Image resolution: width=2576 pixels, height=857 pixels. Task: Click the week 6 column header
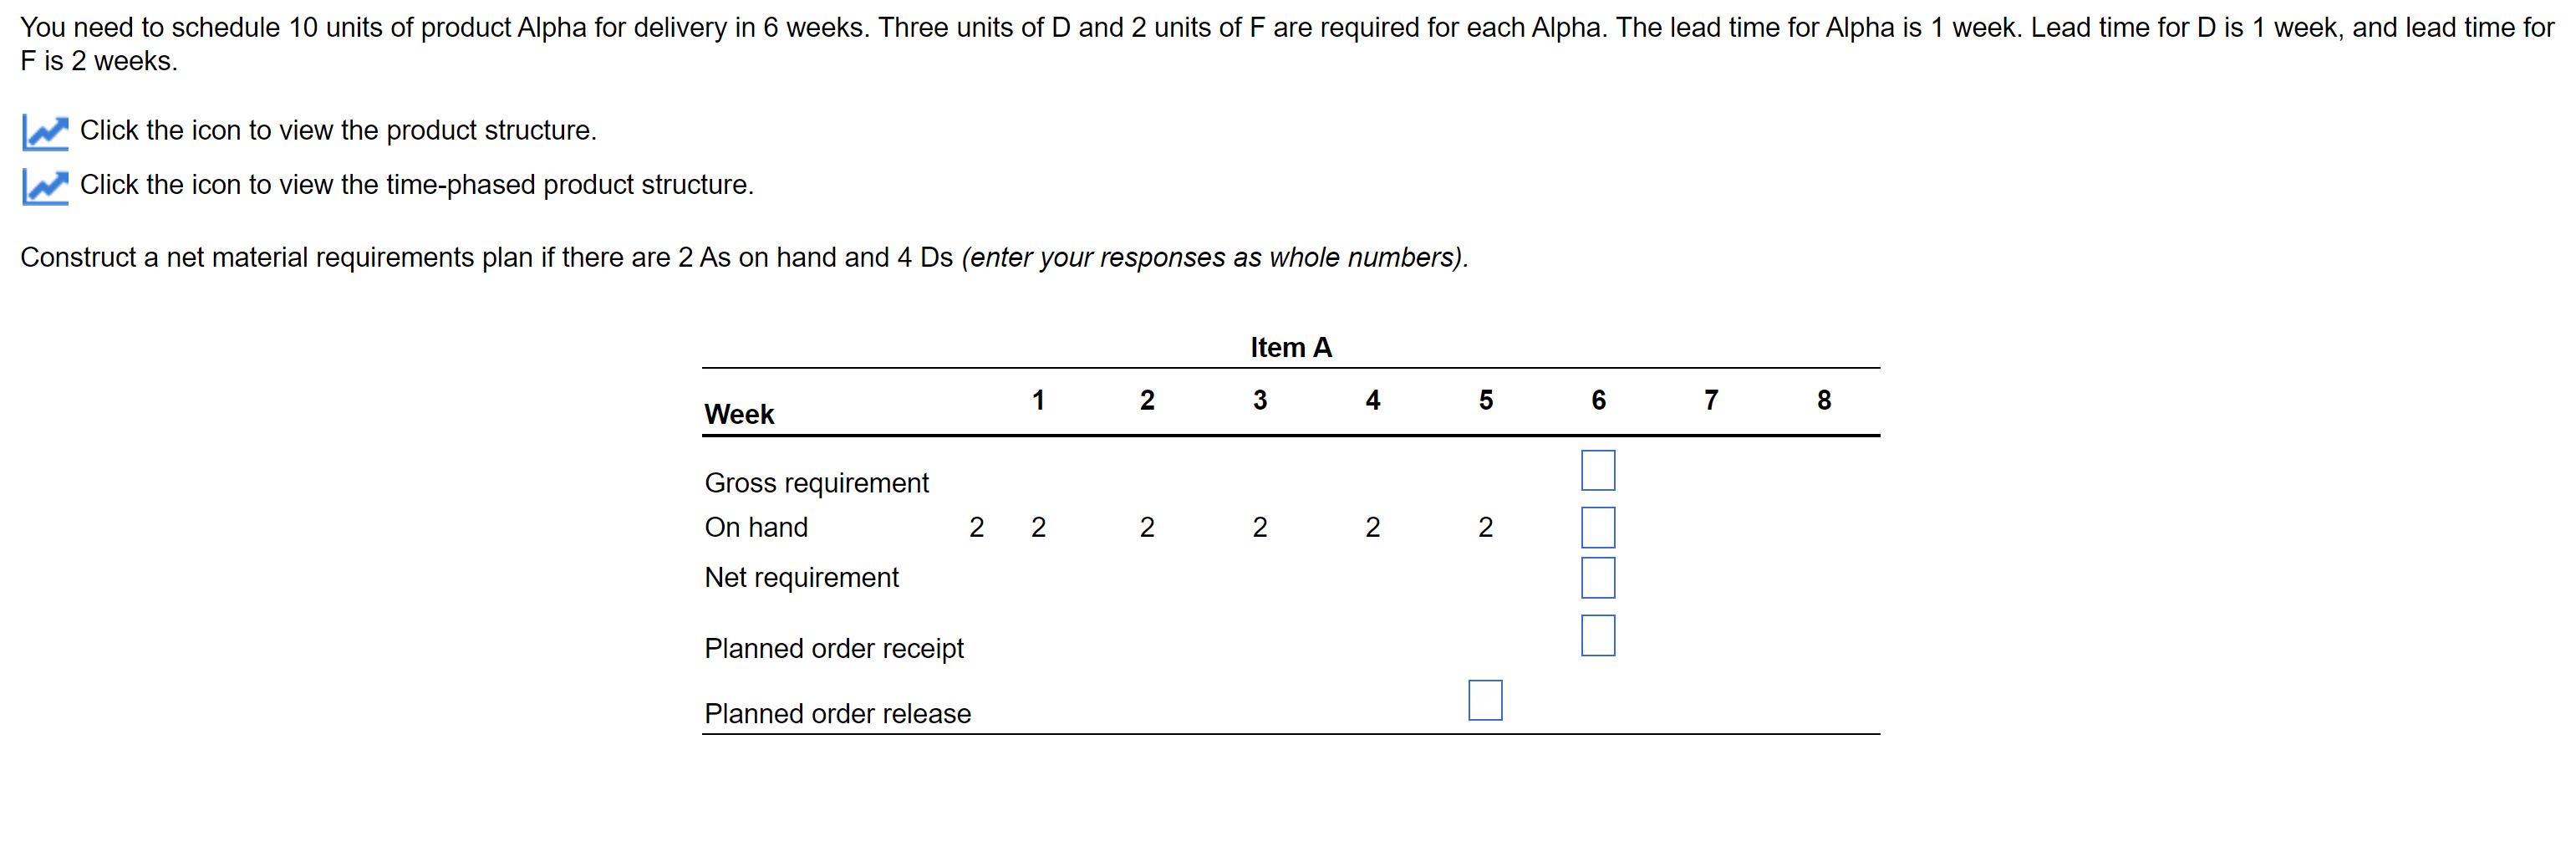click(x=1598, y=400)
